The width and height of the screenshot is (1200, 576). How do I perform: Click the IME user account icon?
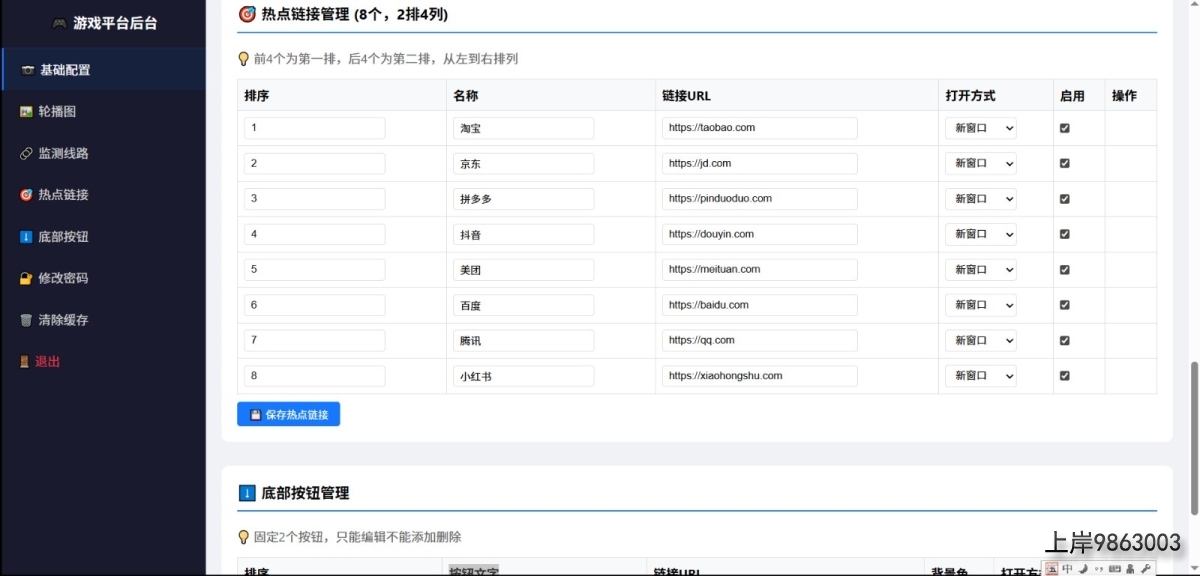1130,568
